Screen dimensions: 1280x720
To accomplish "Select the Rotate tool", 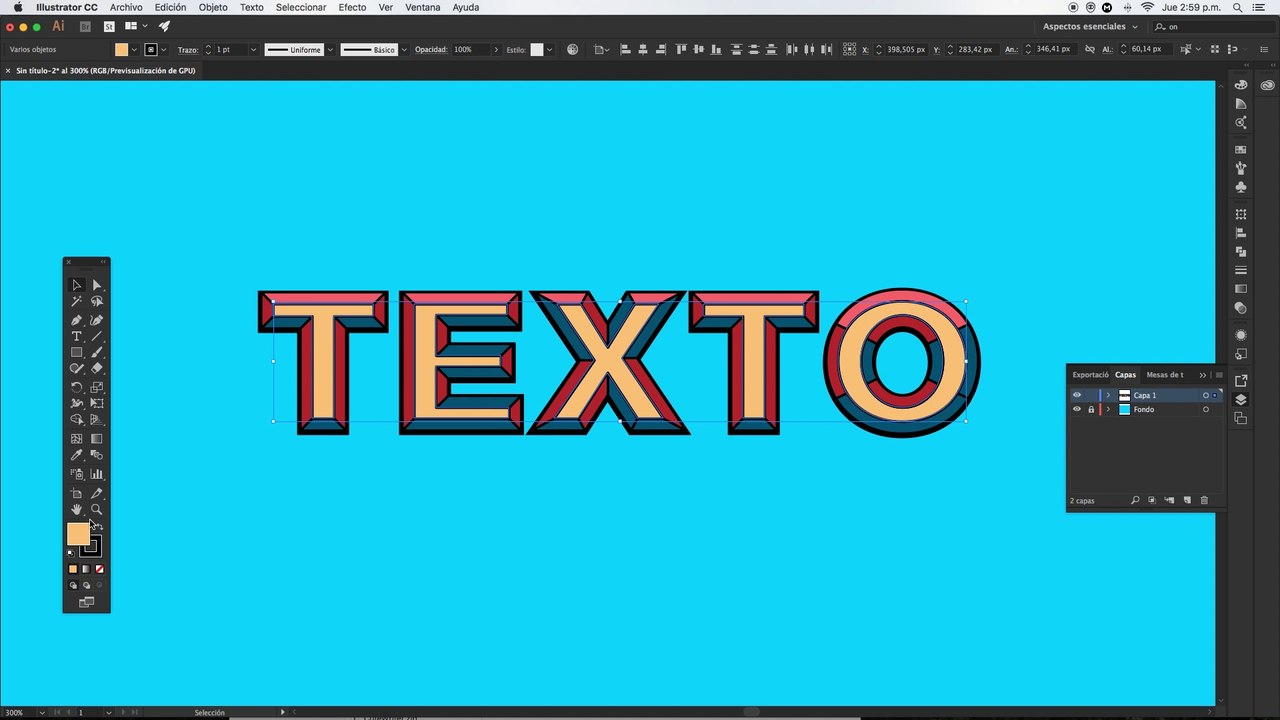I will [x=76, y=387].
